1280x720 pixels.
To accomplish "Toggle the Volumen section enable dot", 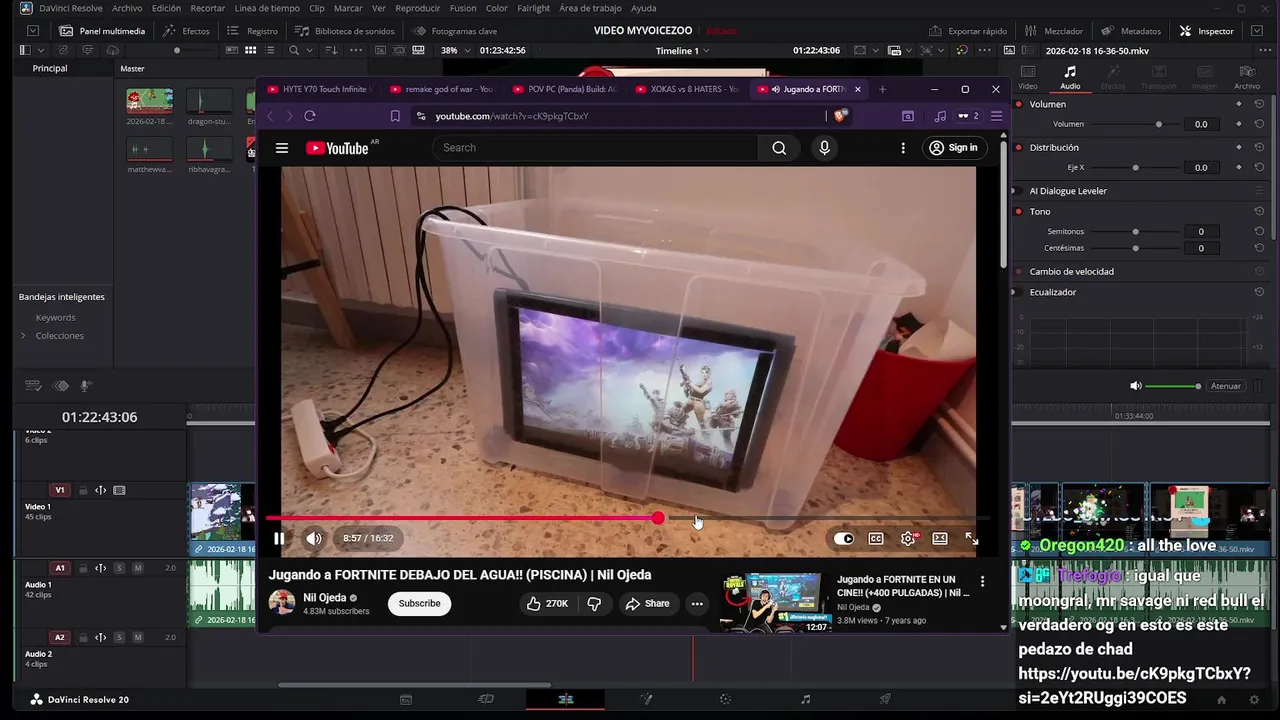I will click(1019, 104).
